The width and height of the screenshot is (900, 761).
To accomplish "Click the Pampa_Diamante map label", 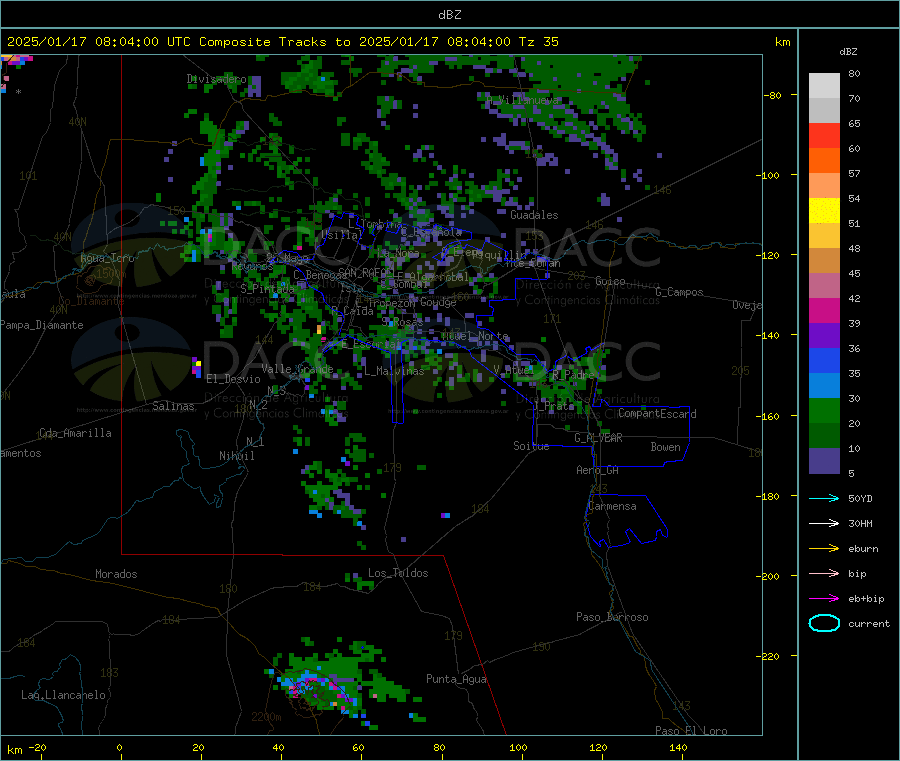I will click(42, 325).
